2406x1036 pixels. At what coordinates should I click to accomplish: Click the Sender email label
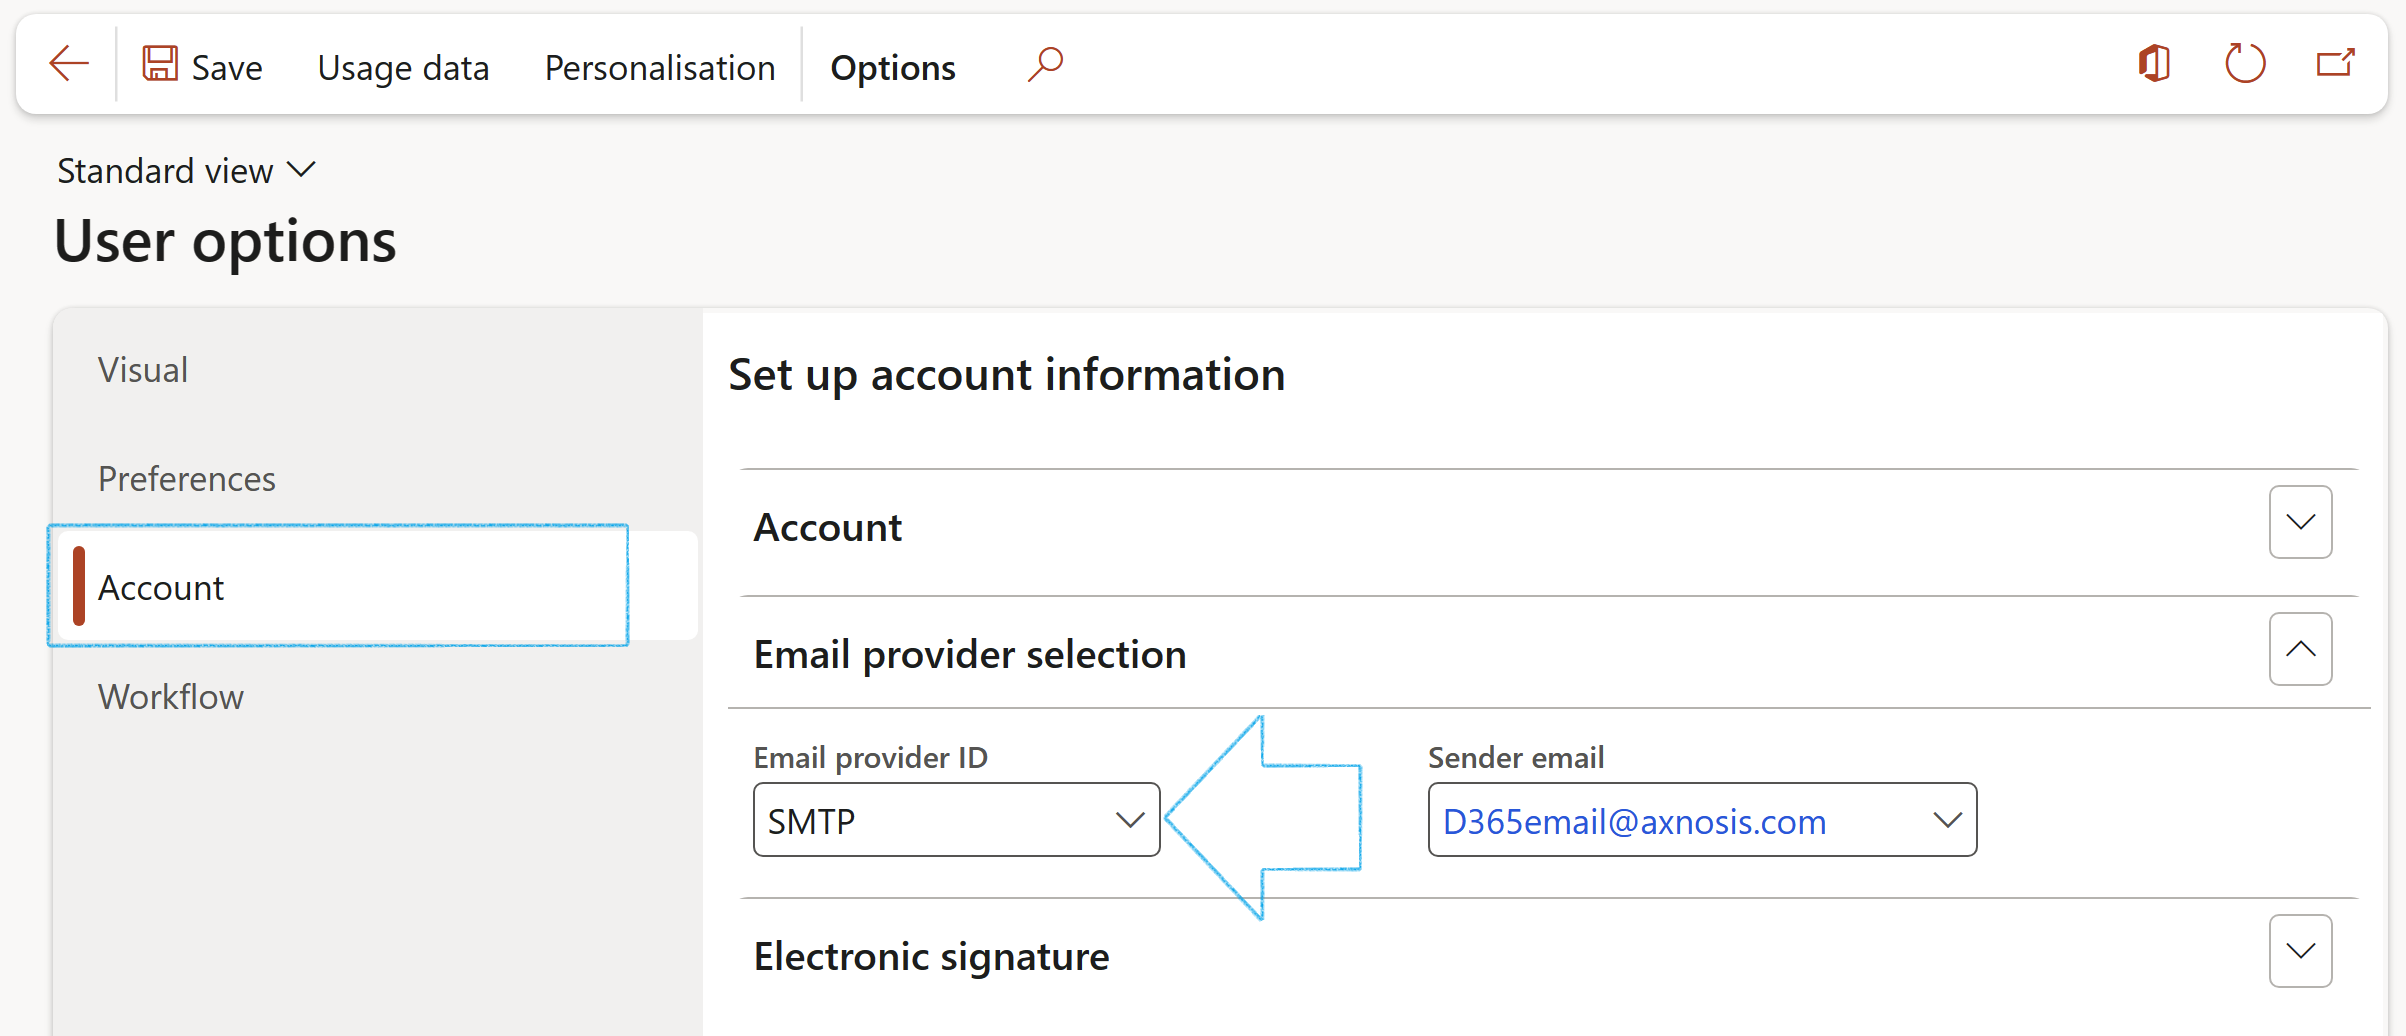click(1516, 758)
